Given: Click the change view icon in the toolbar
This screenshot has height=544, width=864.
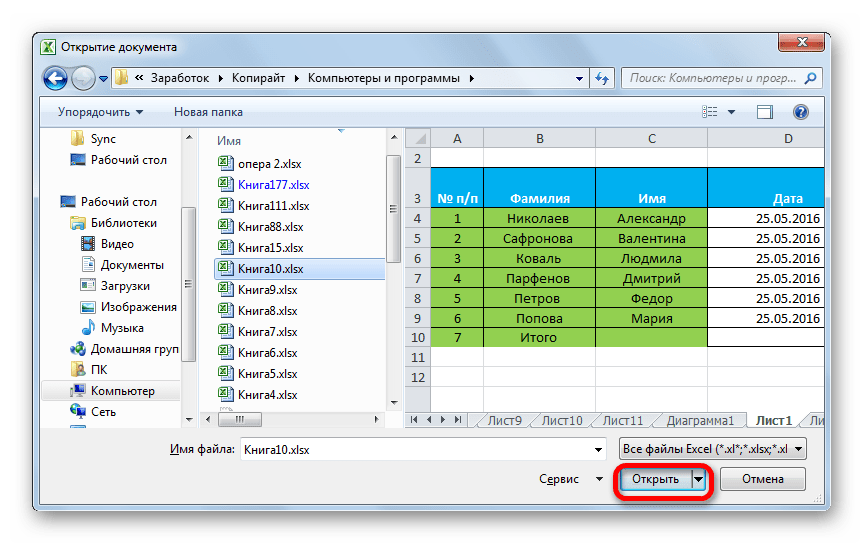Looking at the screenshot, I should [x=710, y=112].
